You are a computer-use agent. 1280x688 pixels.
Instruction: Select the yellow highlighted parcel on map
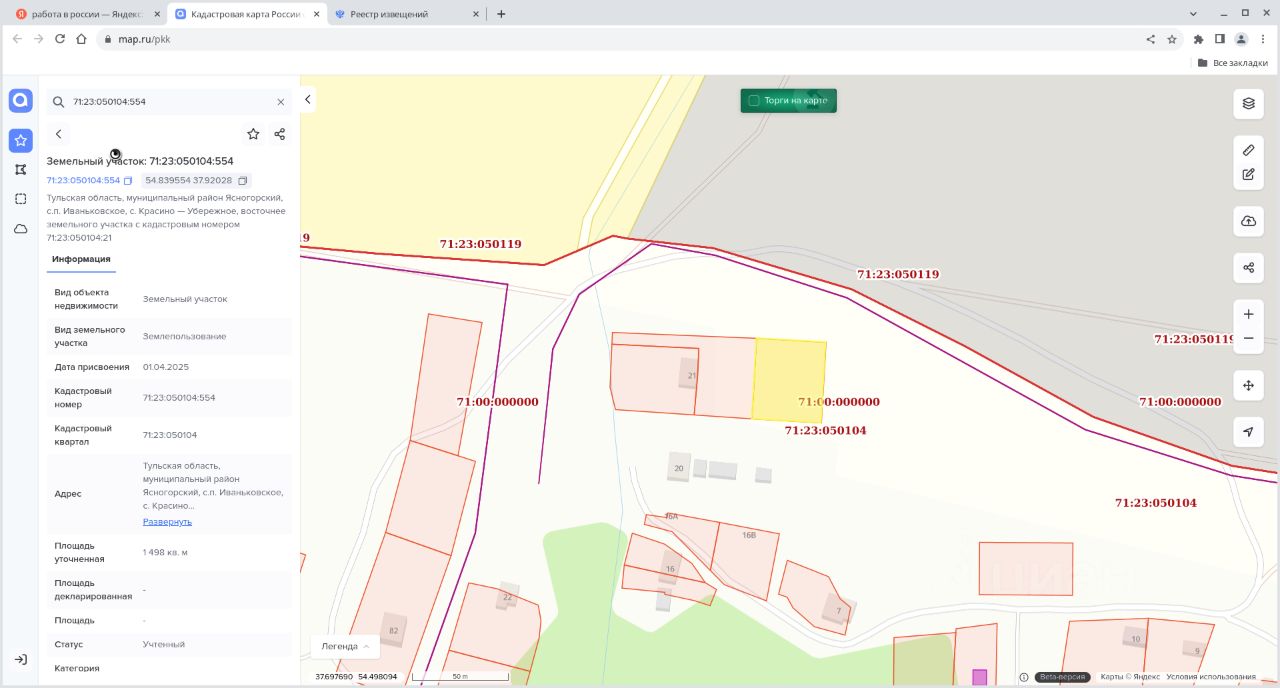[789, 380]
